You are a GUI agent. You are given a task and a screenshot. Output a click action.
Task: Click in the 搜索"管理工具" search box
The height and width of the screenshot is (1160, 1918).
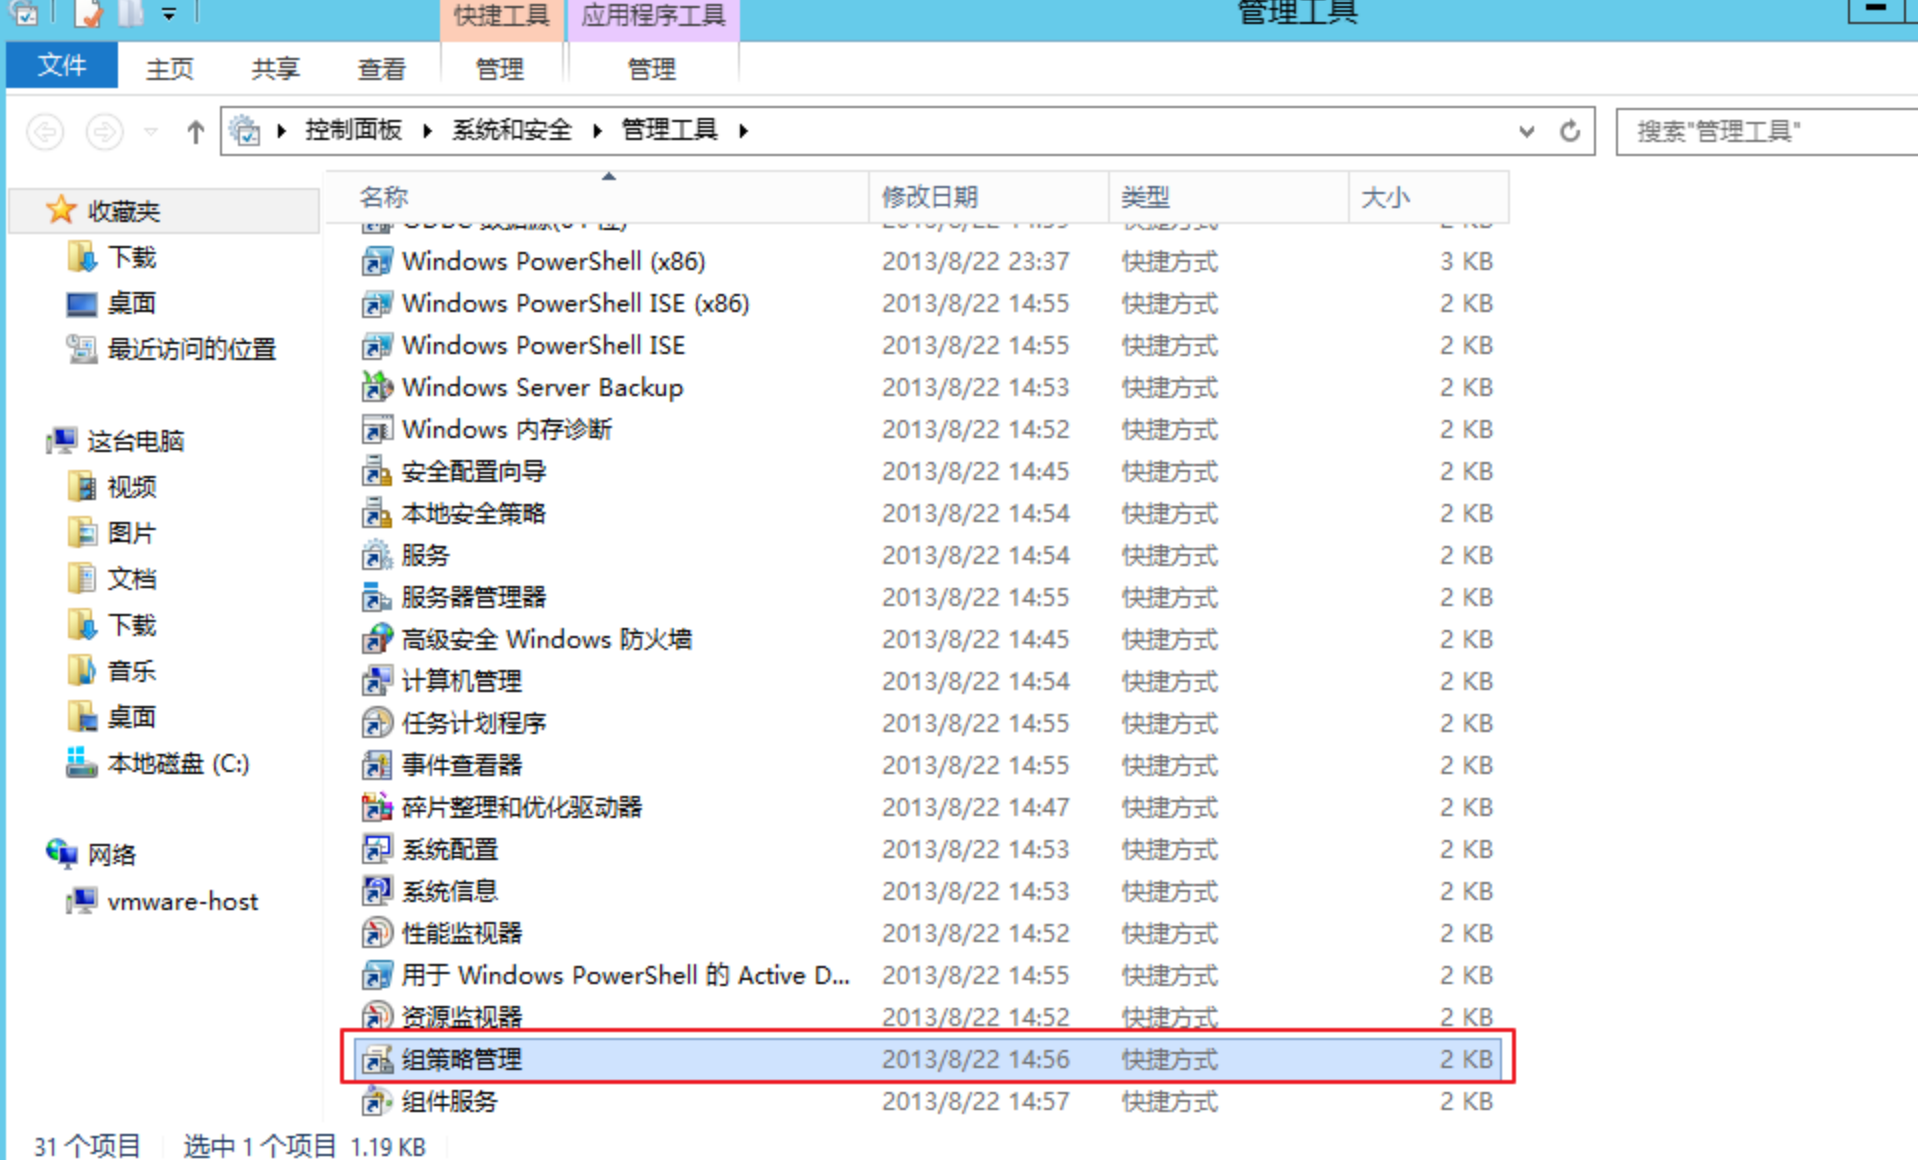pos(1766,131)
